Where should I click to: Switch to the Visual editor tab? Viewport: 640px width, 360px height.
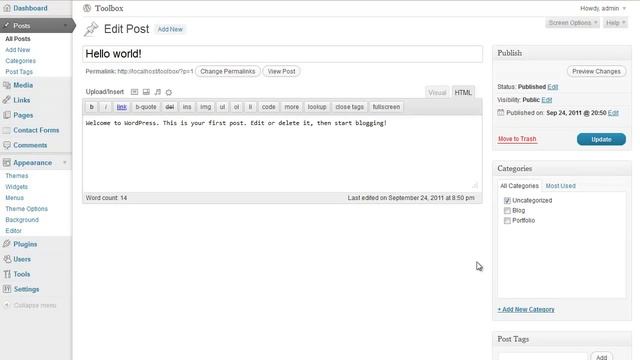coord(437,93)
